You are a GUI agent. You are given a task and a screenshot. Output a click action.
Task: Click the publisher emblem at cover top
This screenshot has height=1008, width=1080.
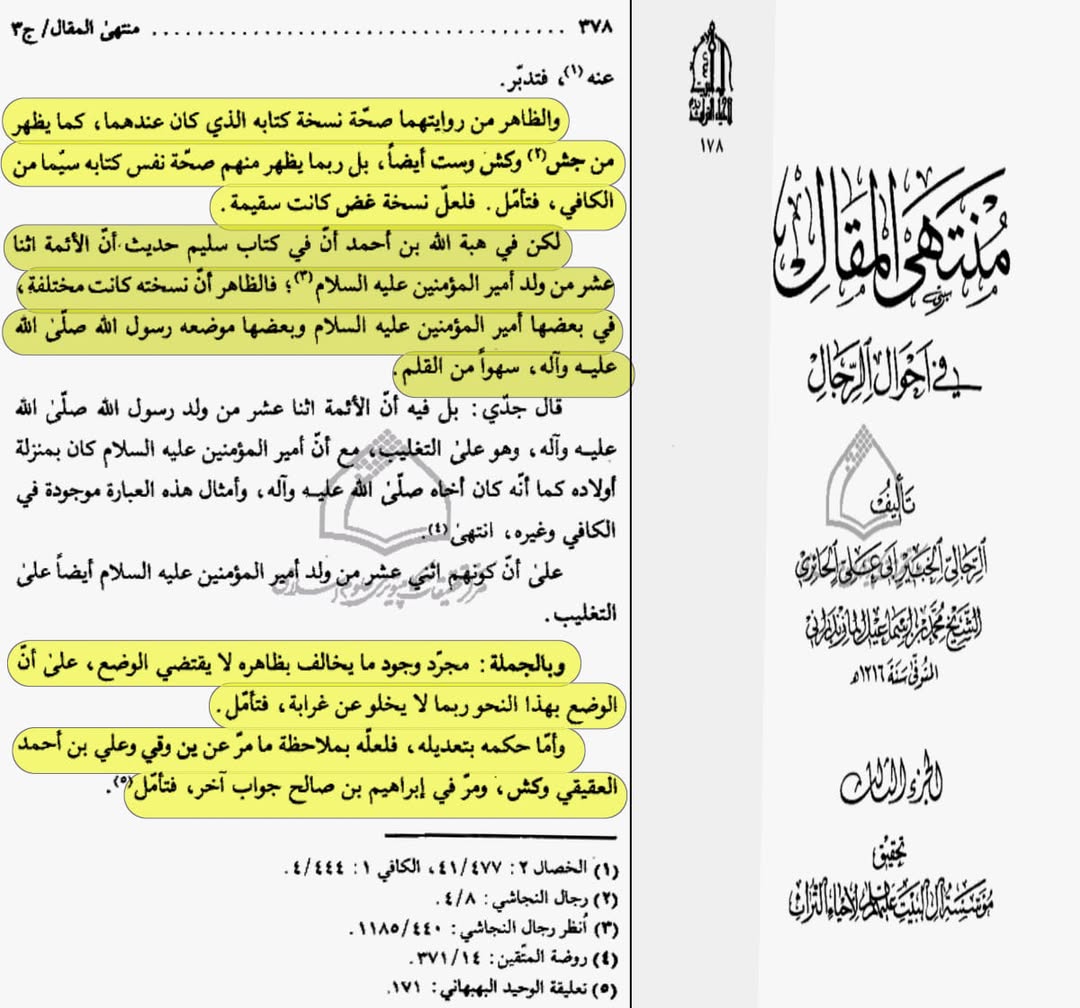(x=709, y=74)
